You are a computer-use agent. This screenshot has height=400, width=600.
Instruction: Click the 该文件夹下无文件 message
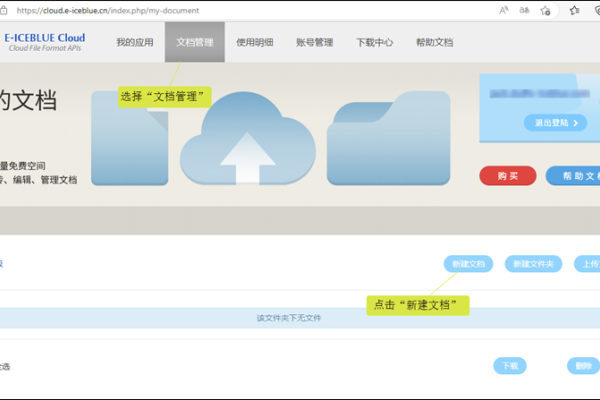click(x=289, y=318)
